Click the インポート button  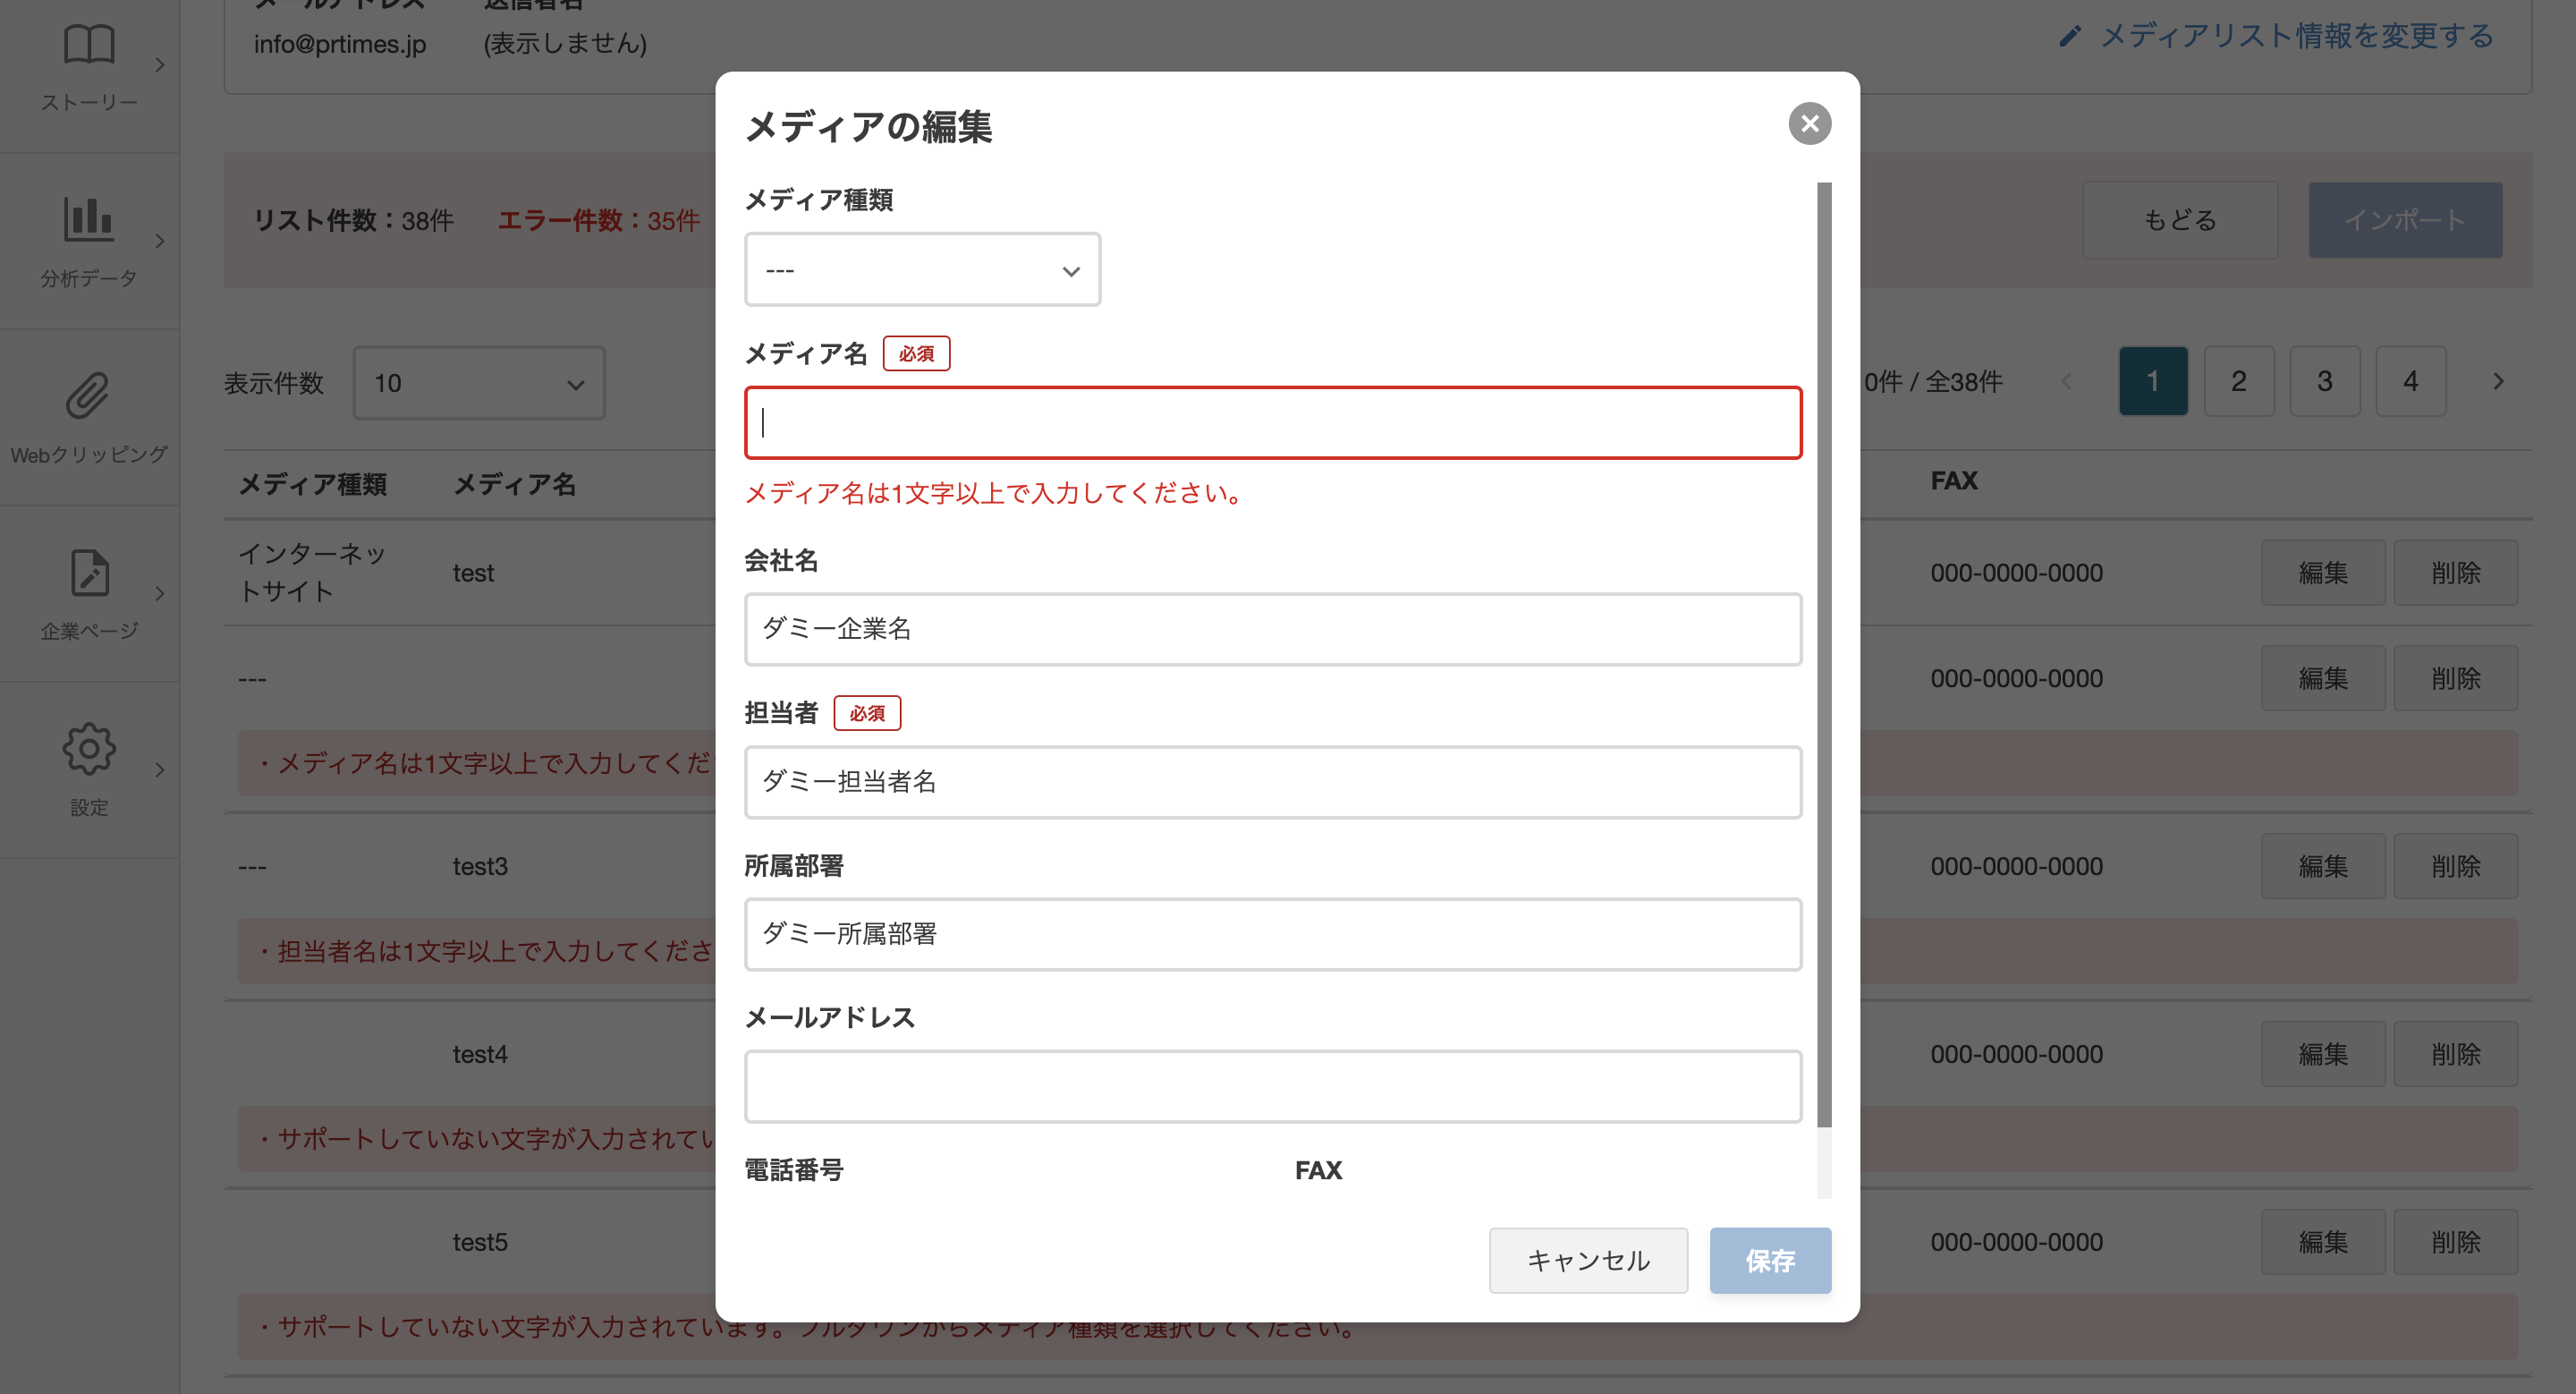point(2405,220)
